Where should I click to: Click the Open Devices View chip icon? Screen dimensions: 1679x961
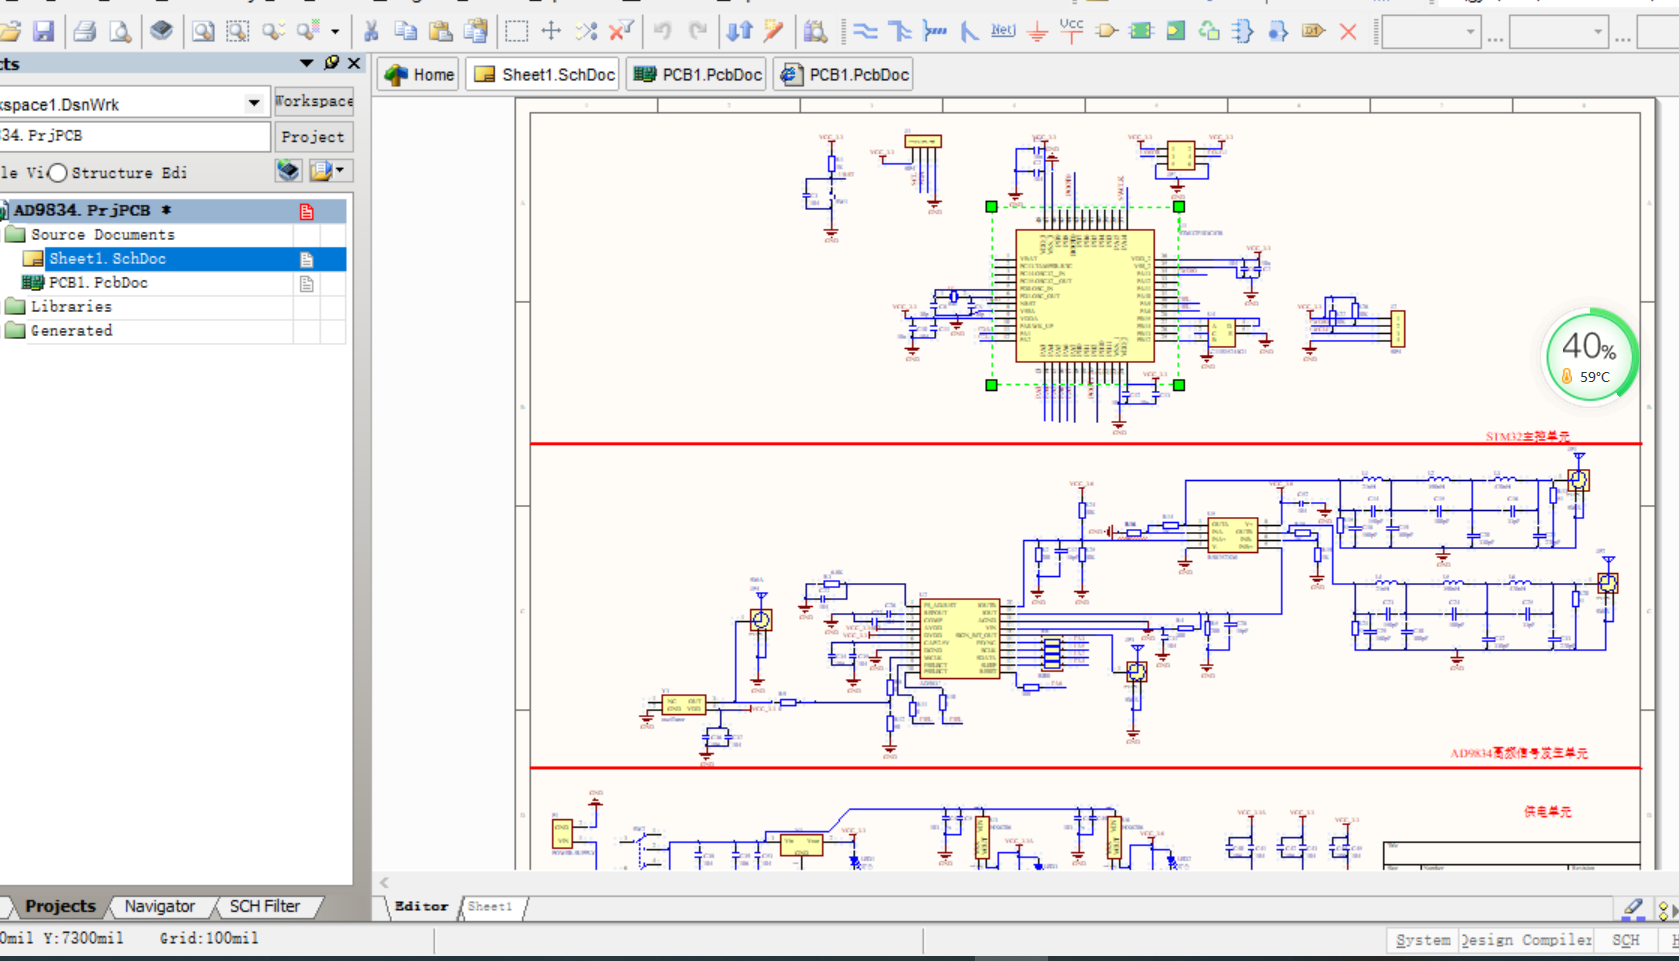coord(161,31)
